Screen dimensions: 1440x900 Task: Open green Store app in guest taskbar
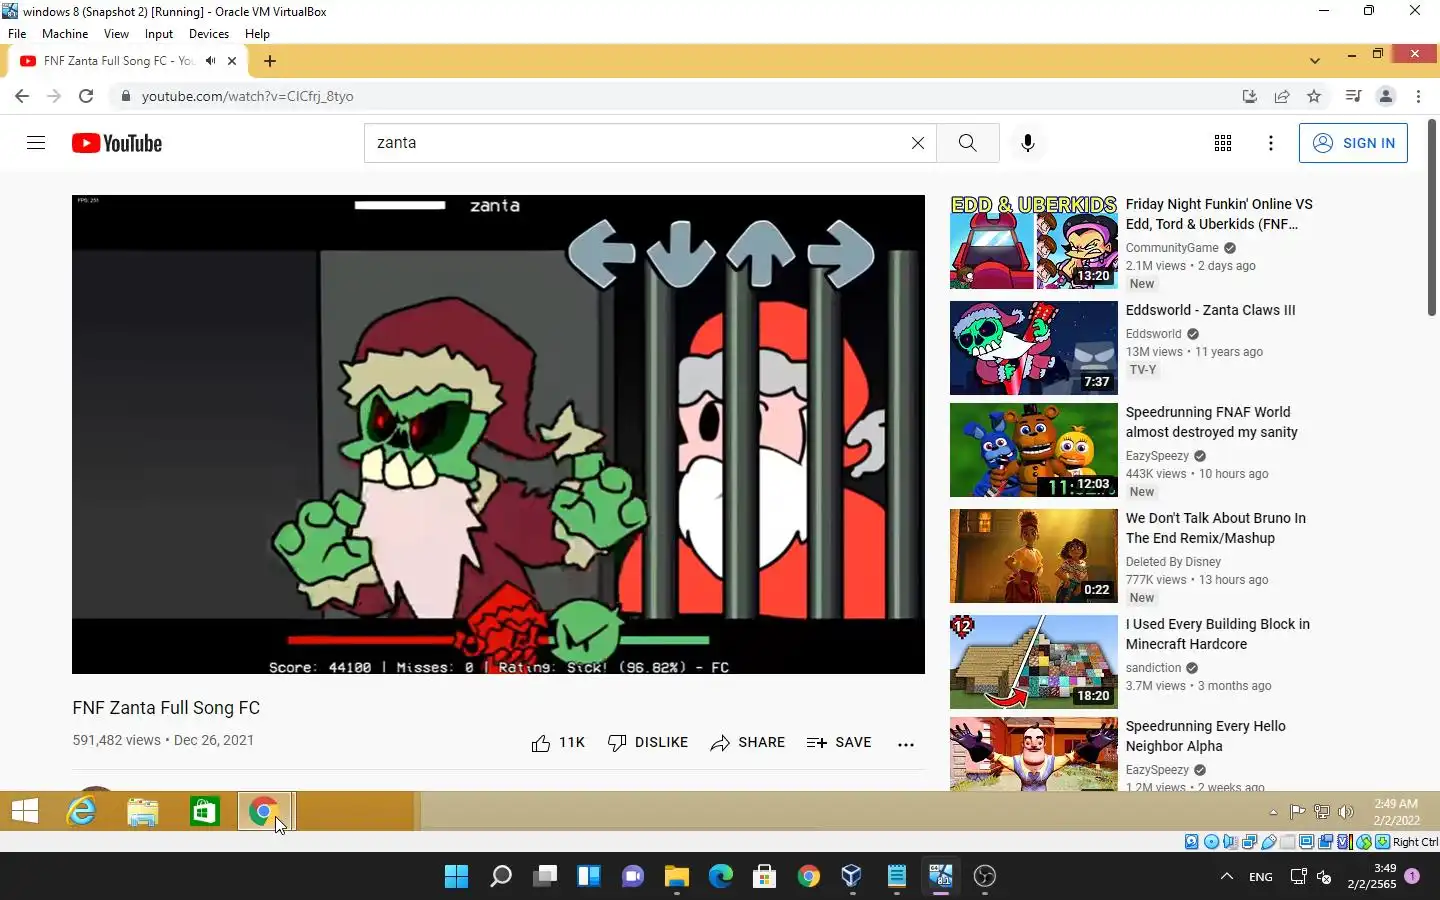pos(204,812)
